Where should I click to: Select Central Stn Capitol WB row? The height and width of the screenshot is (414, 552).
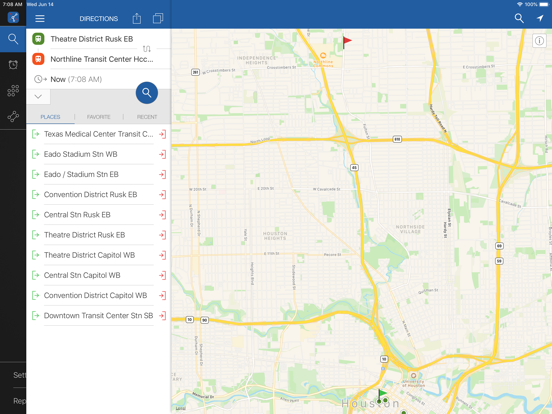99,275
